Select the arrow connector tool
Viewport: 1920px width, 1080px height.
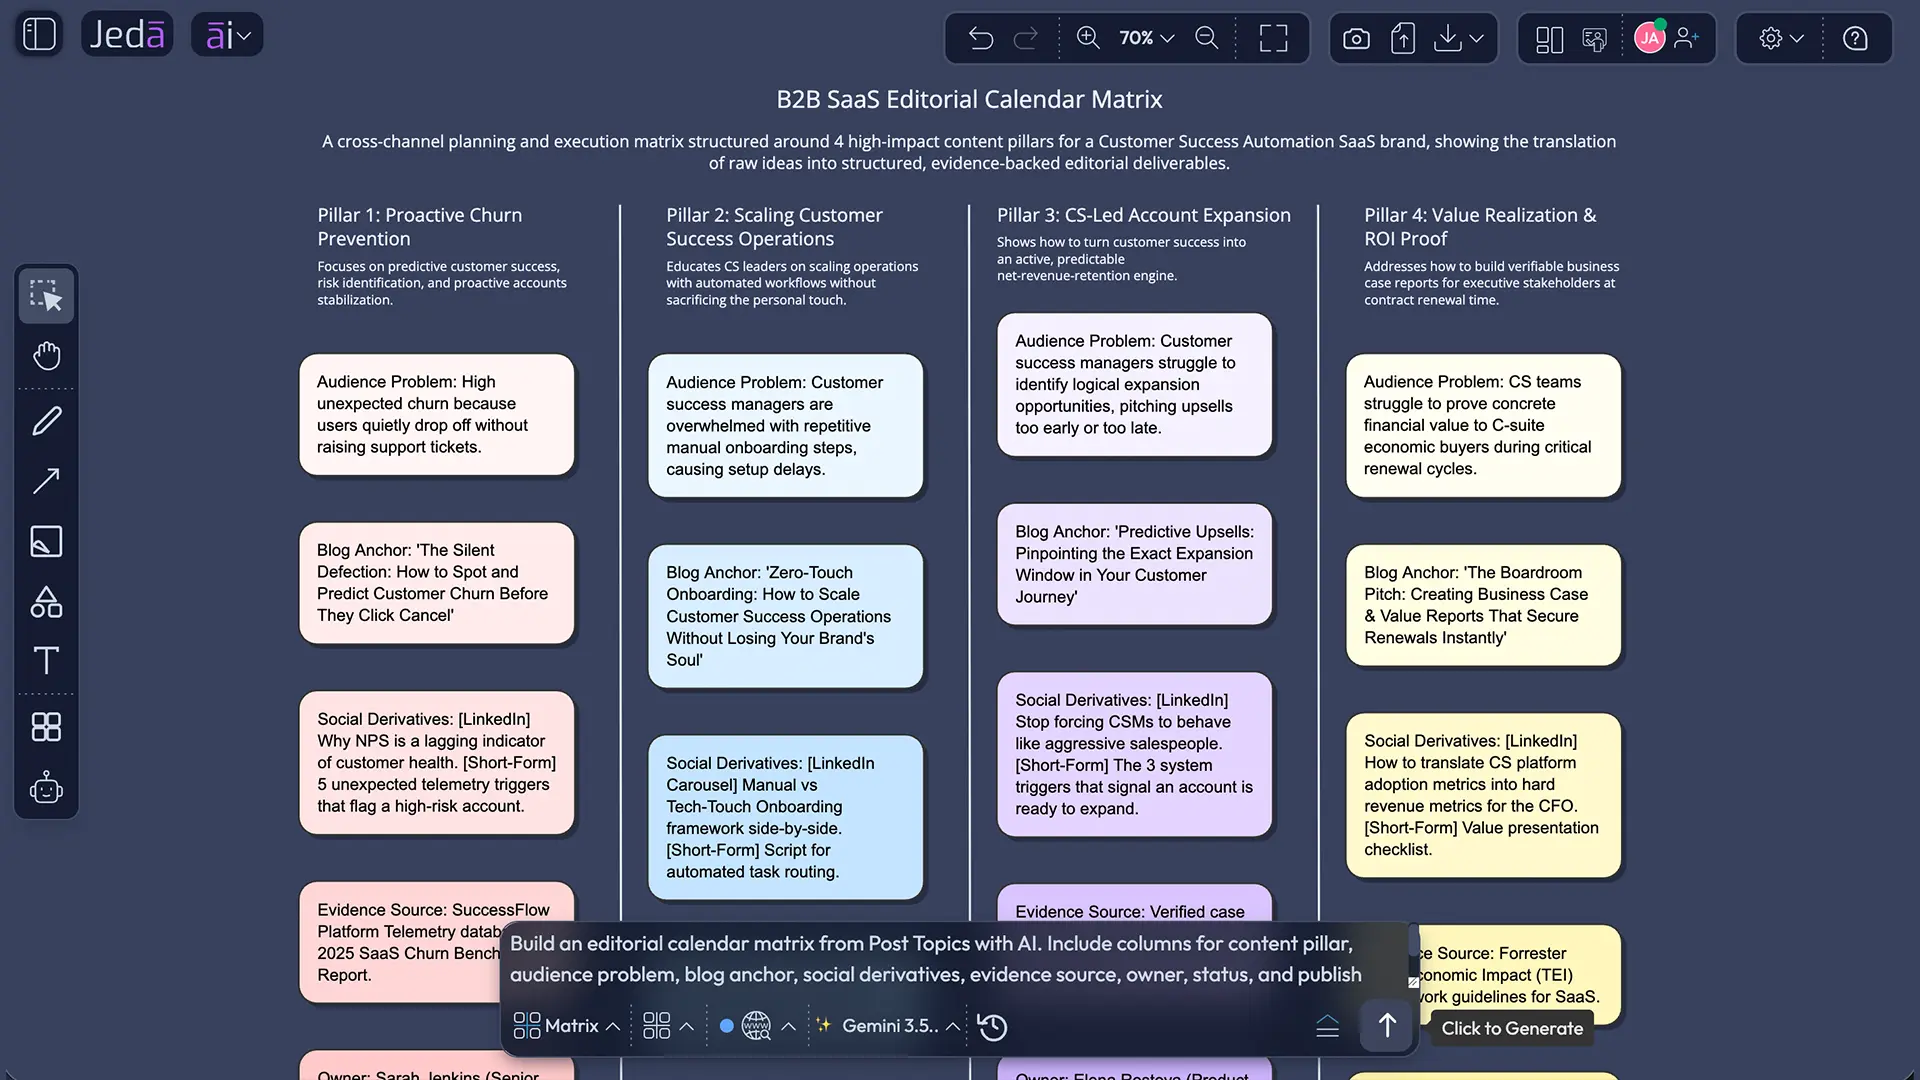coord(46,481)
